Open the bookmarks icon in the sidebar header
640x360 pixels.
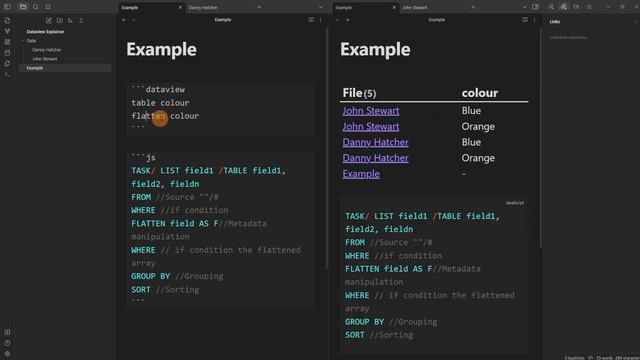click(x=48, y=7)
